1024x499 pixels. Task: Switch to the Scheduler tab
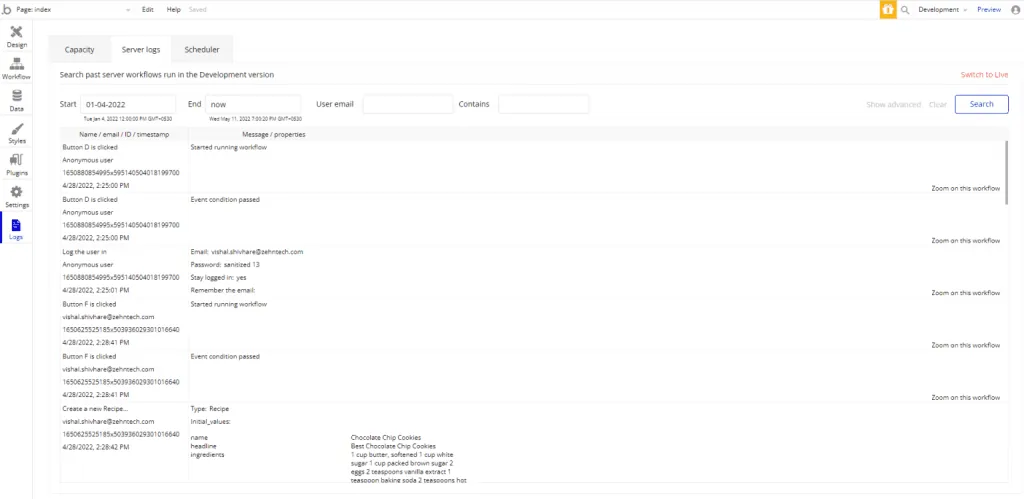point(202,50)
